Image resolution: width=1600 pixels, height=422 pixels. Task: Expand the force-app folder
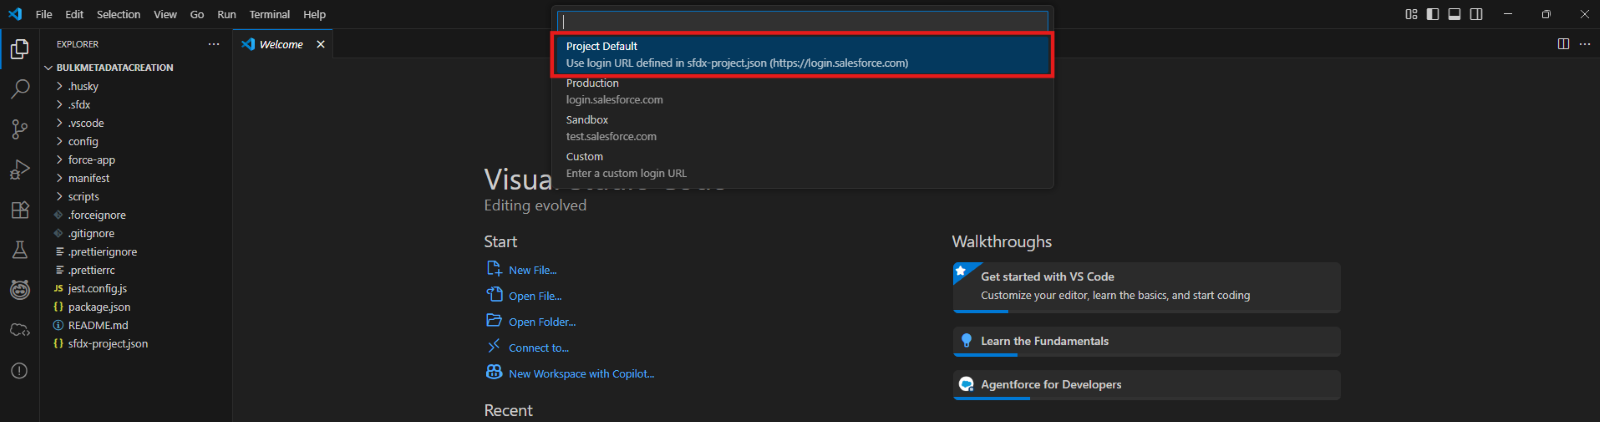91,160
